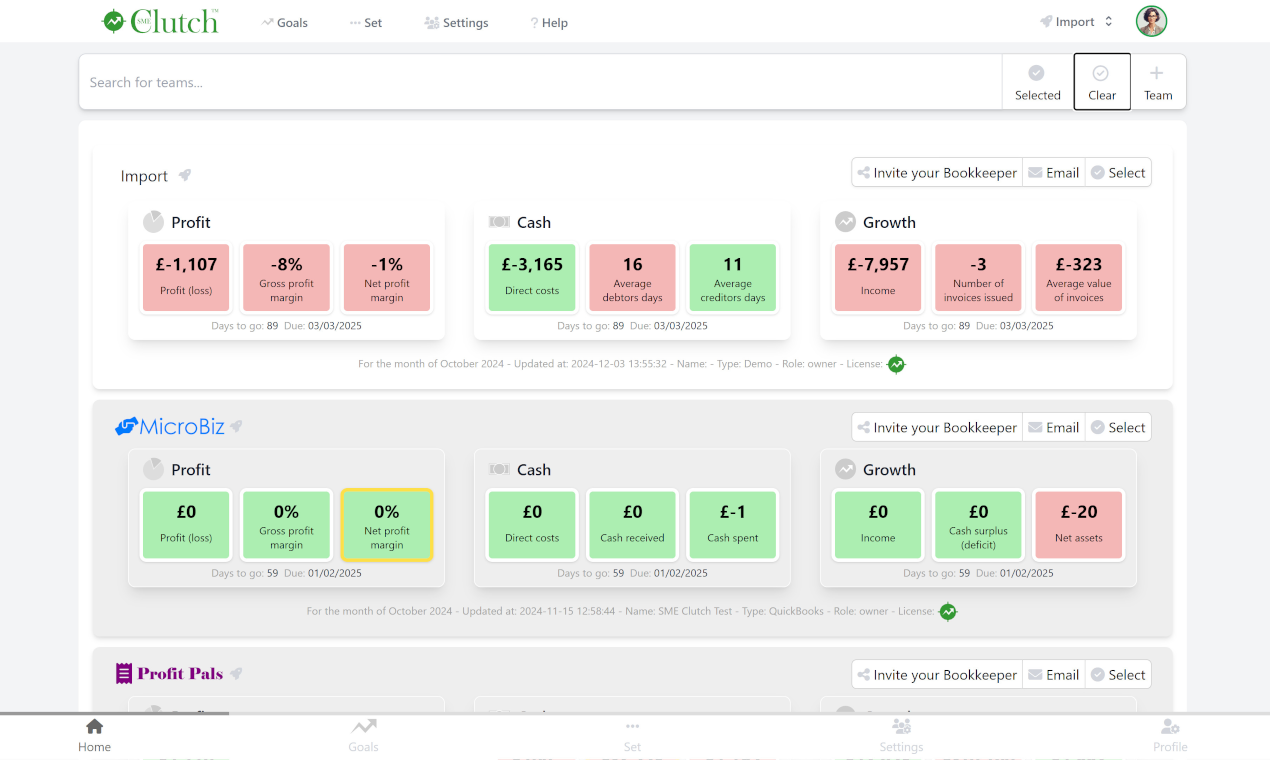The height and width of the screenshot is (760, 1270).
Task: Select the Import team
Action: [x=1118, y=172]
